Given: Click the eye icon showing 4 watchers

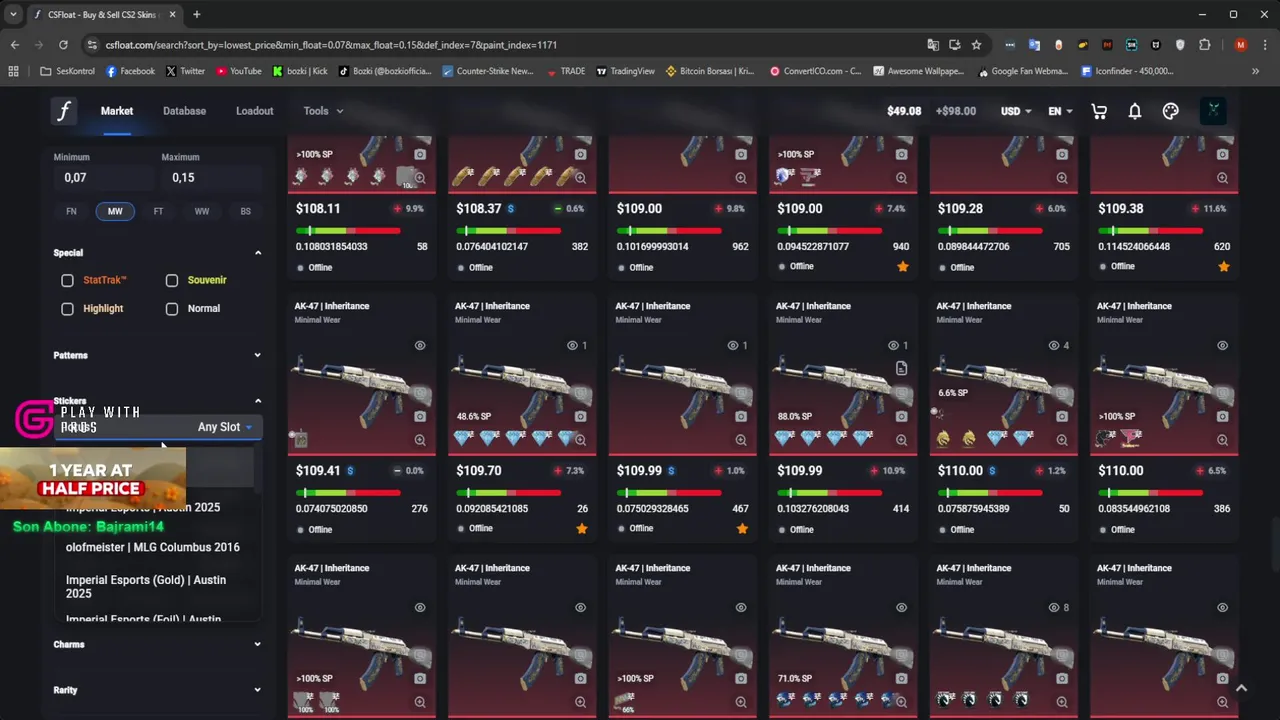Looking at the screenshot, I should (1053, 345).
